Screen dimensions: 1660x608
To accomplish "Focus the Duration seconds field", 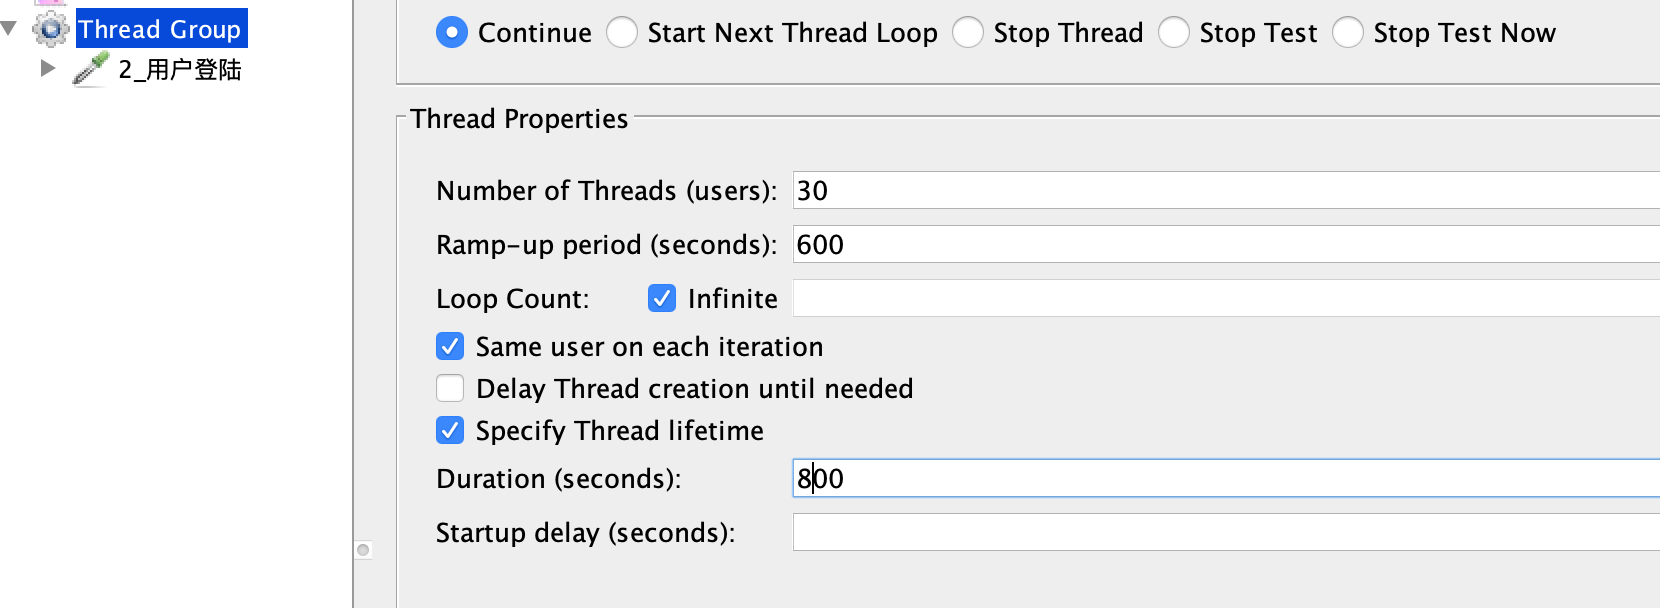I will pyautogui.click(x=1225, y=478).
